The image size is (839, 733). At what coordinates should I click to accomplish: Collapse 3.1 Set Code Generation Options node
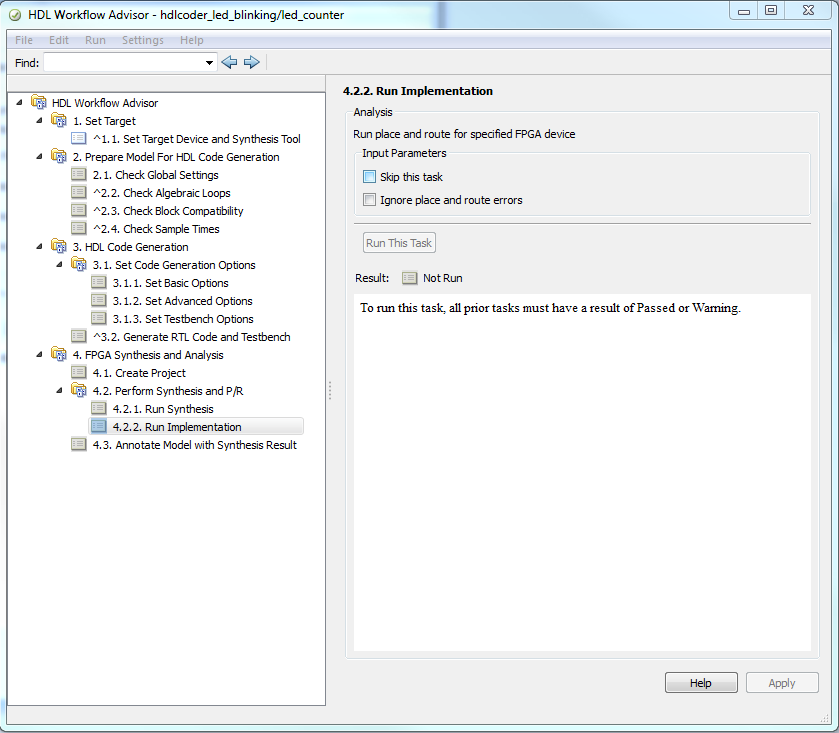pyautogui.click(x=59, y=264)
